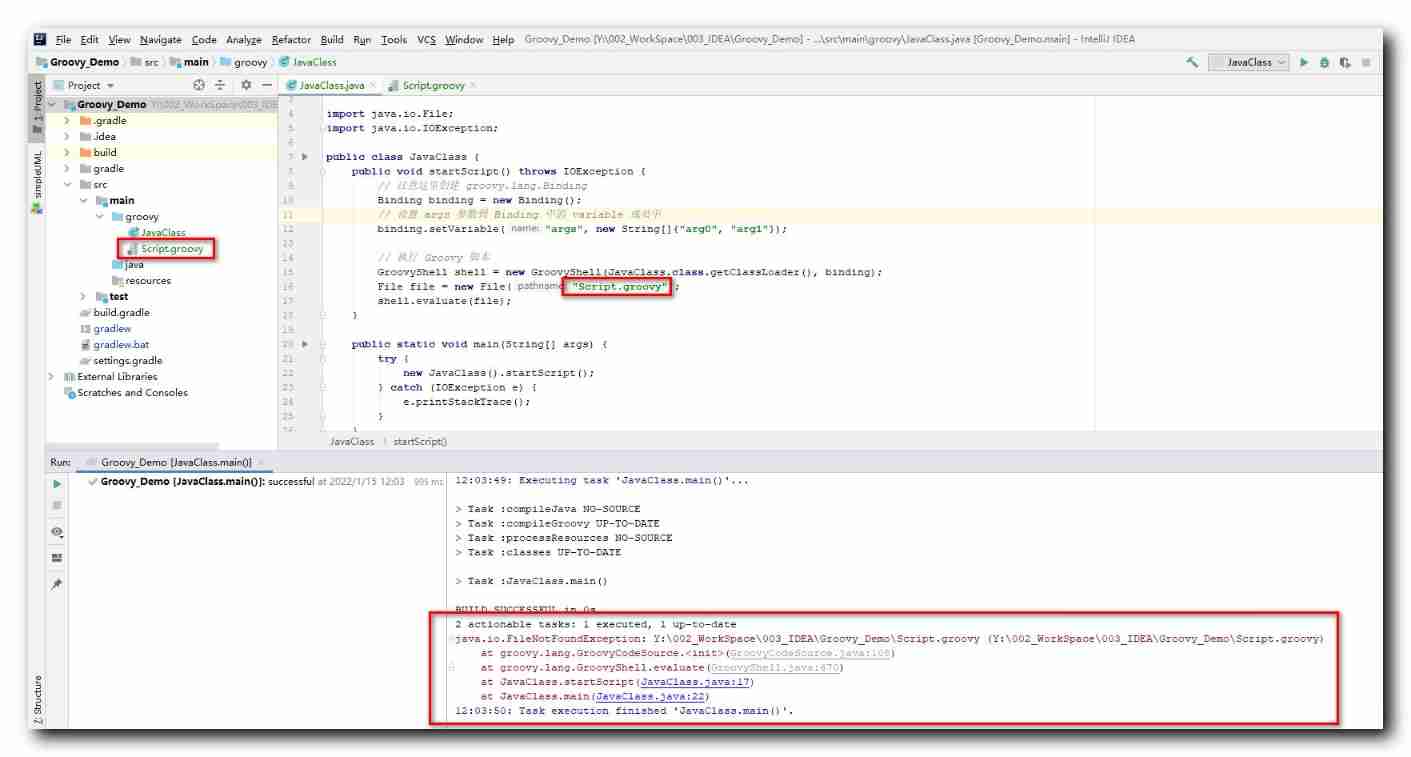Expand the build folder in project tree
Viewport: 1411px width, 757px height.
[x=67, y=152]
